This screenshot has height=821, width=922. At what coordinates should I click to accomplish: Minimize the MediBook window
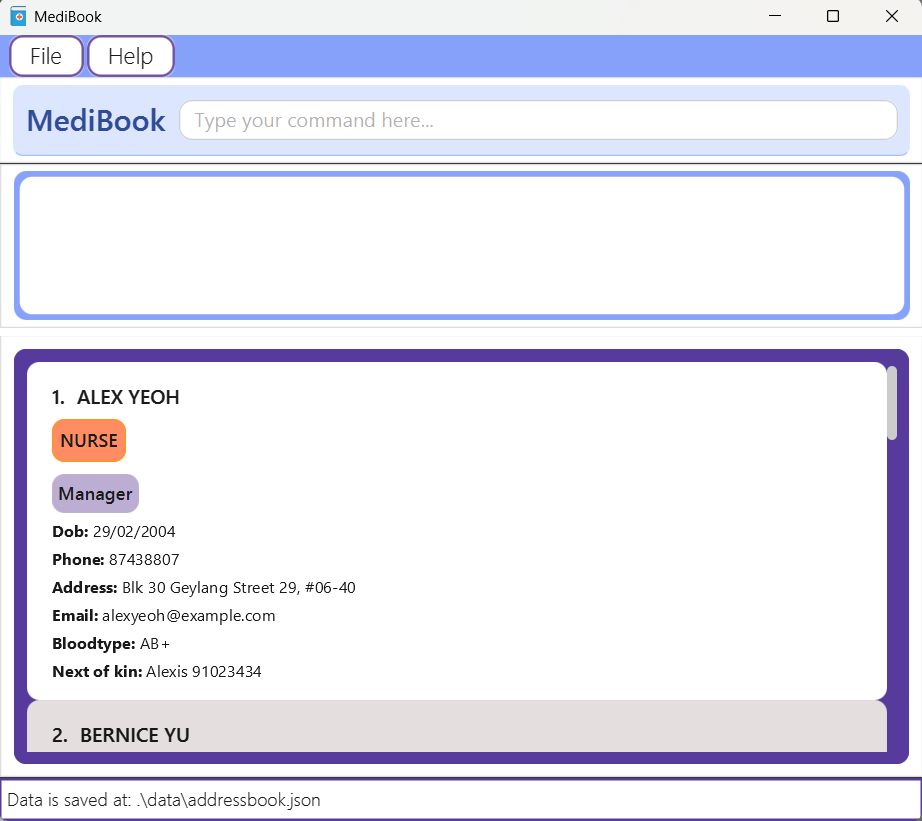775,16
